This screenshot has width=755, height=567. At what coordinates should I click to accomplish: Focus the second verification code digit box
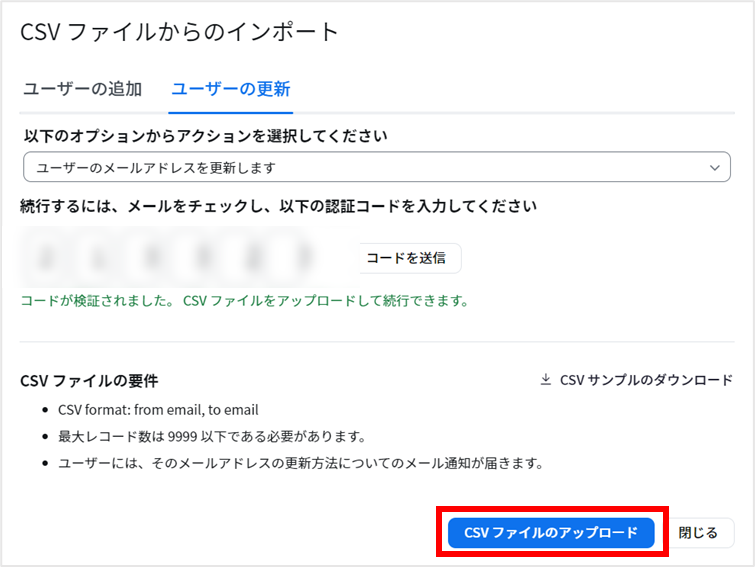pos(99,257)
